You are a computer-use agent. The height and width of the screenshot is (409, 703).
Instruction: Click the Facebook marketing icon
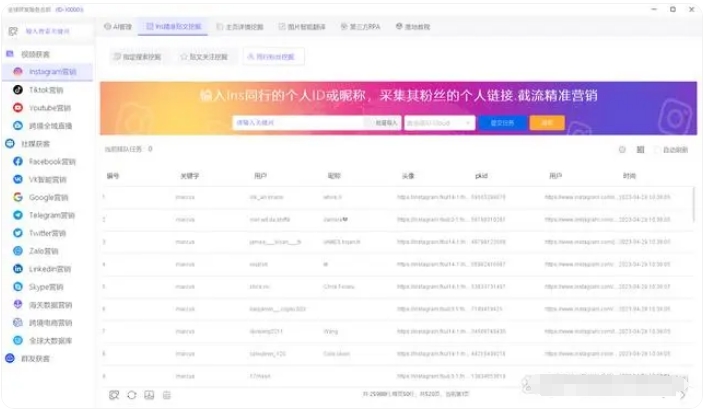(x=19, y=161)
